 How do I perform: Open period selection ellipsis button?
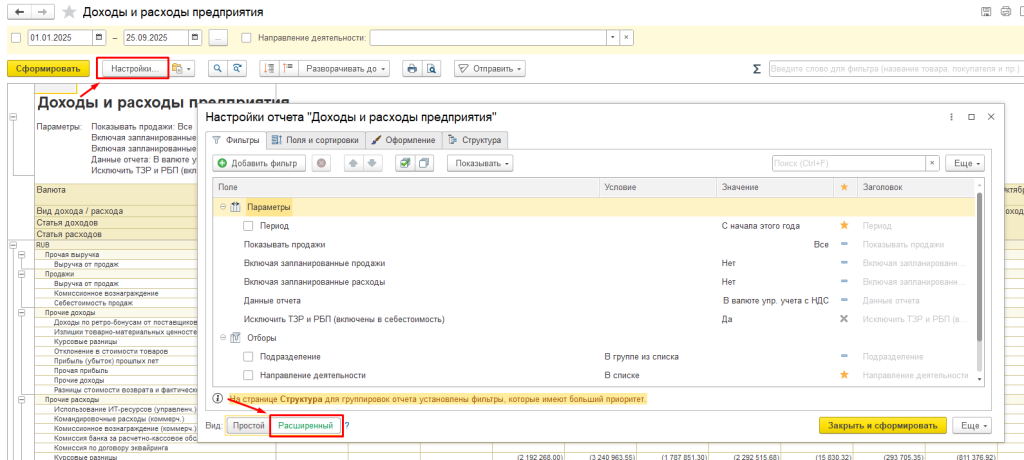pyautogui.click(x=217, y=37)
